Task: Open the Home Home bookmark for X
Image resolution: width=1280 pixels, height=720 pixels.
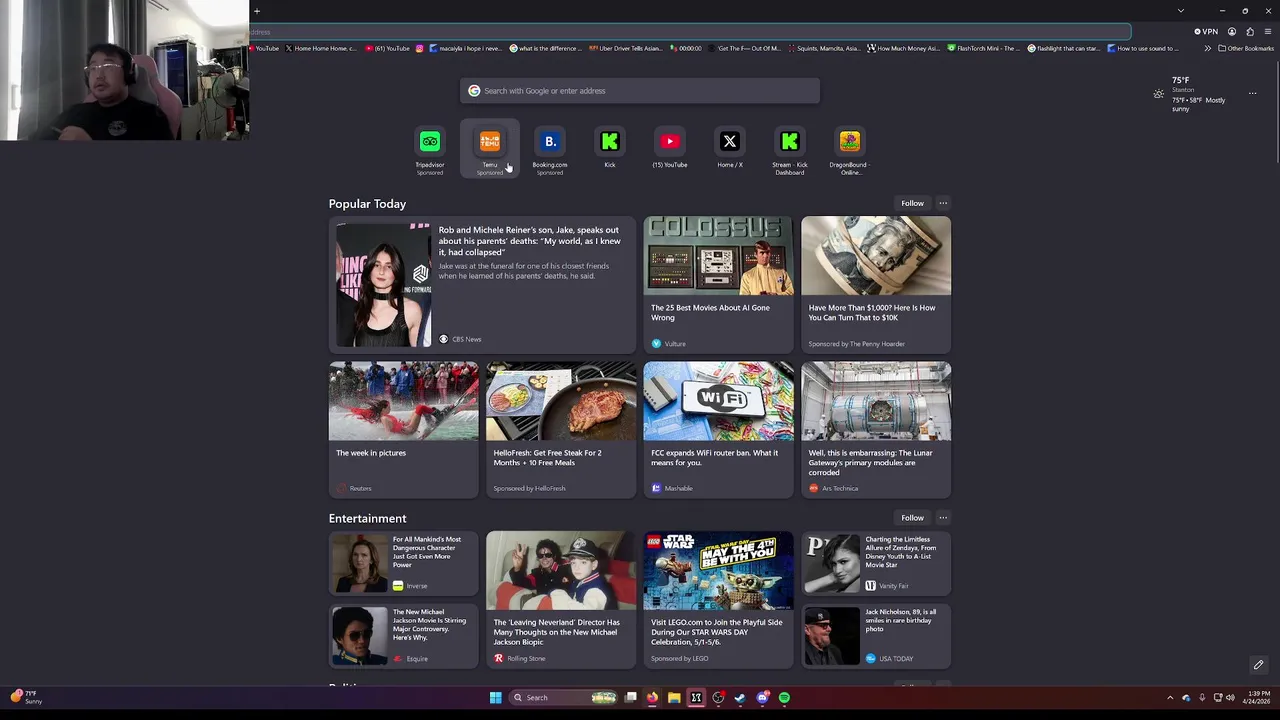Action: tap(320, 48)
